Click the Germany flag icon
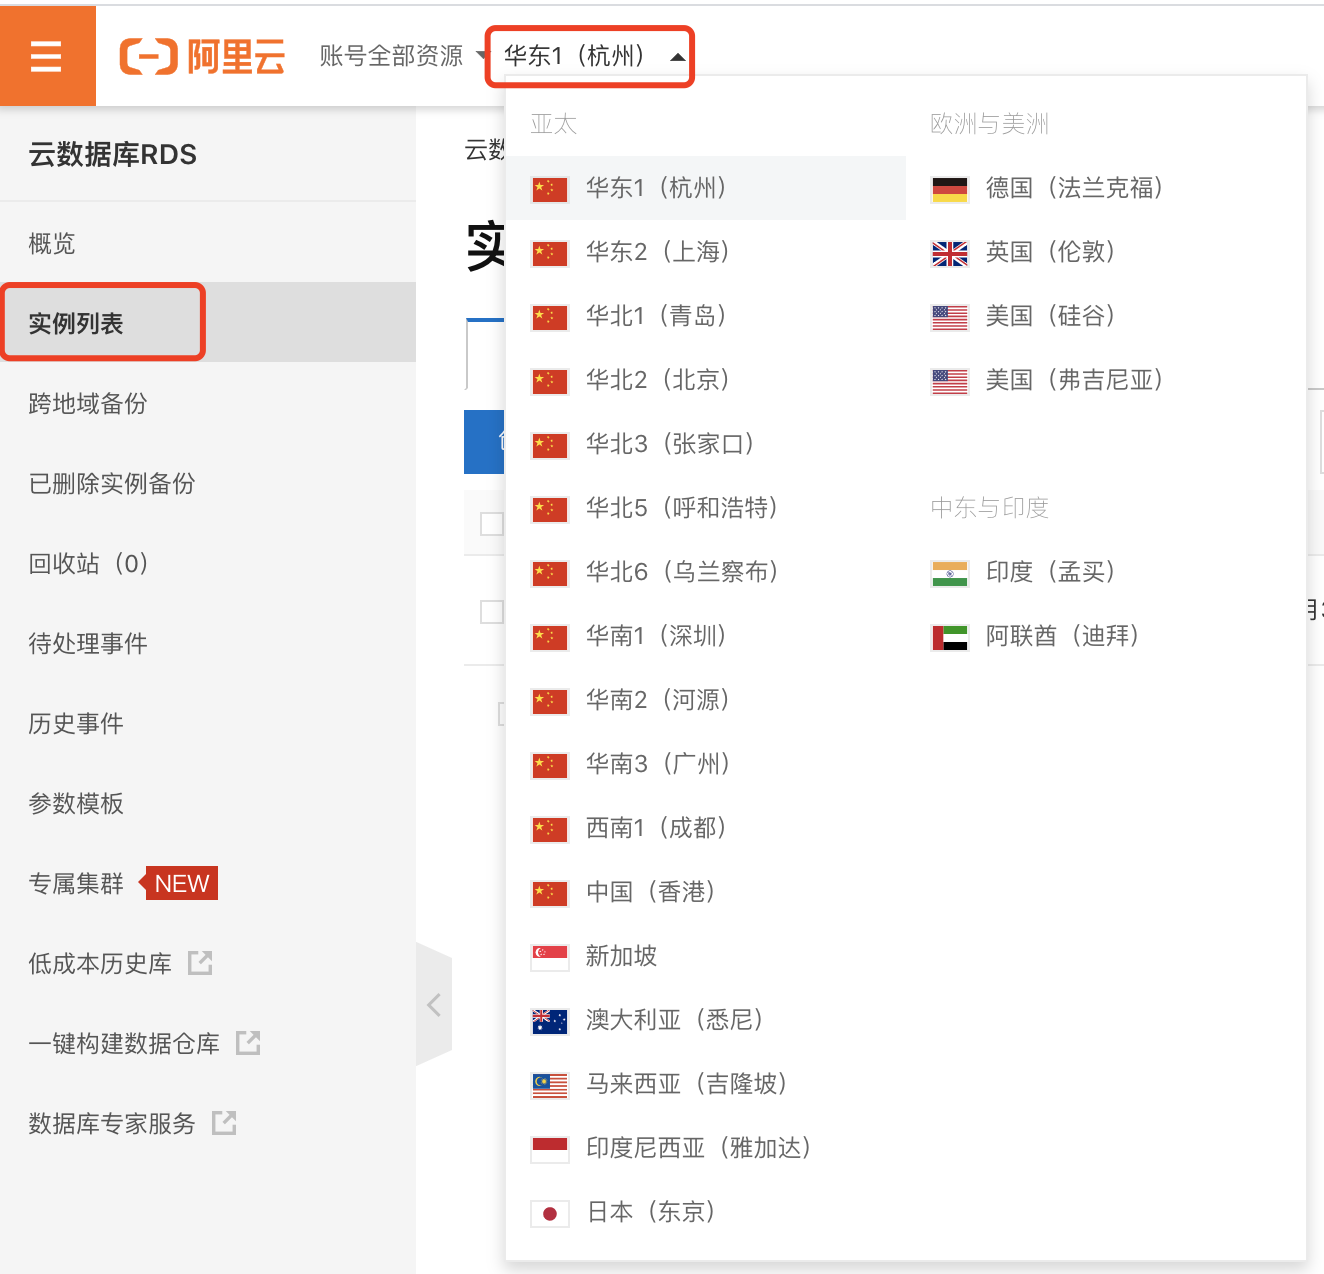This screenshot has height=1274, width=1324. (950, 190)
